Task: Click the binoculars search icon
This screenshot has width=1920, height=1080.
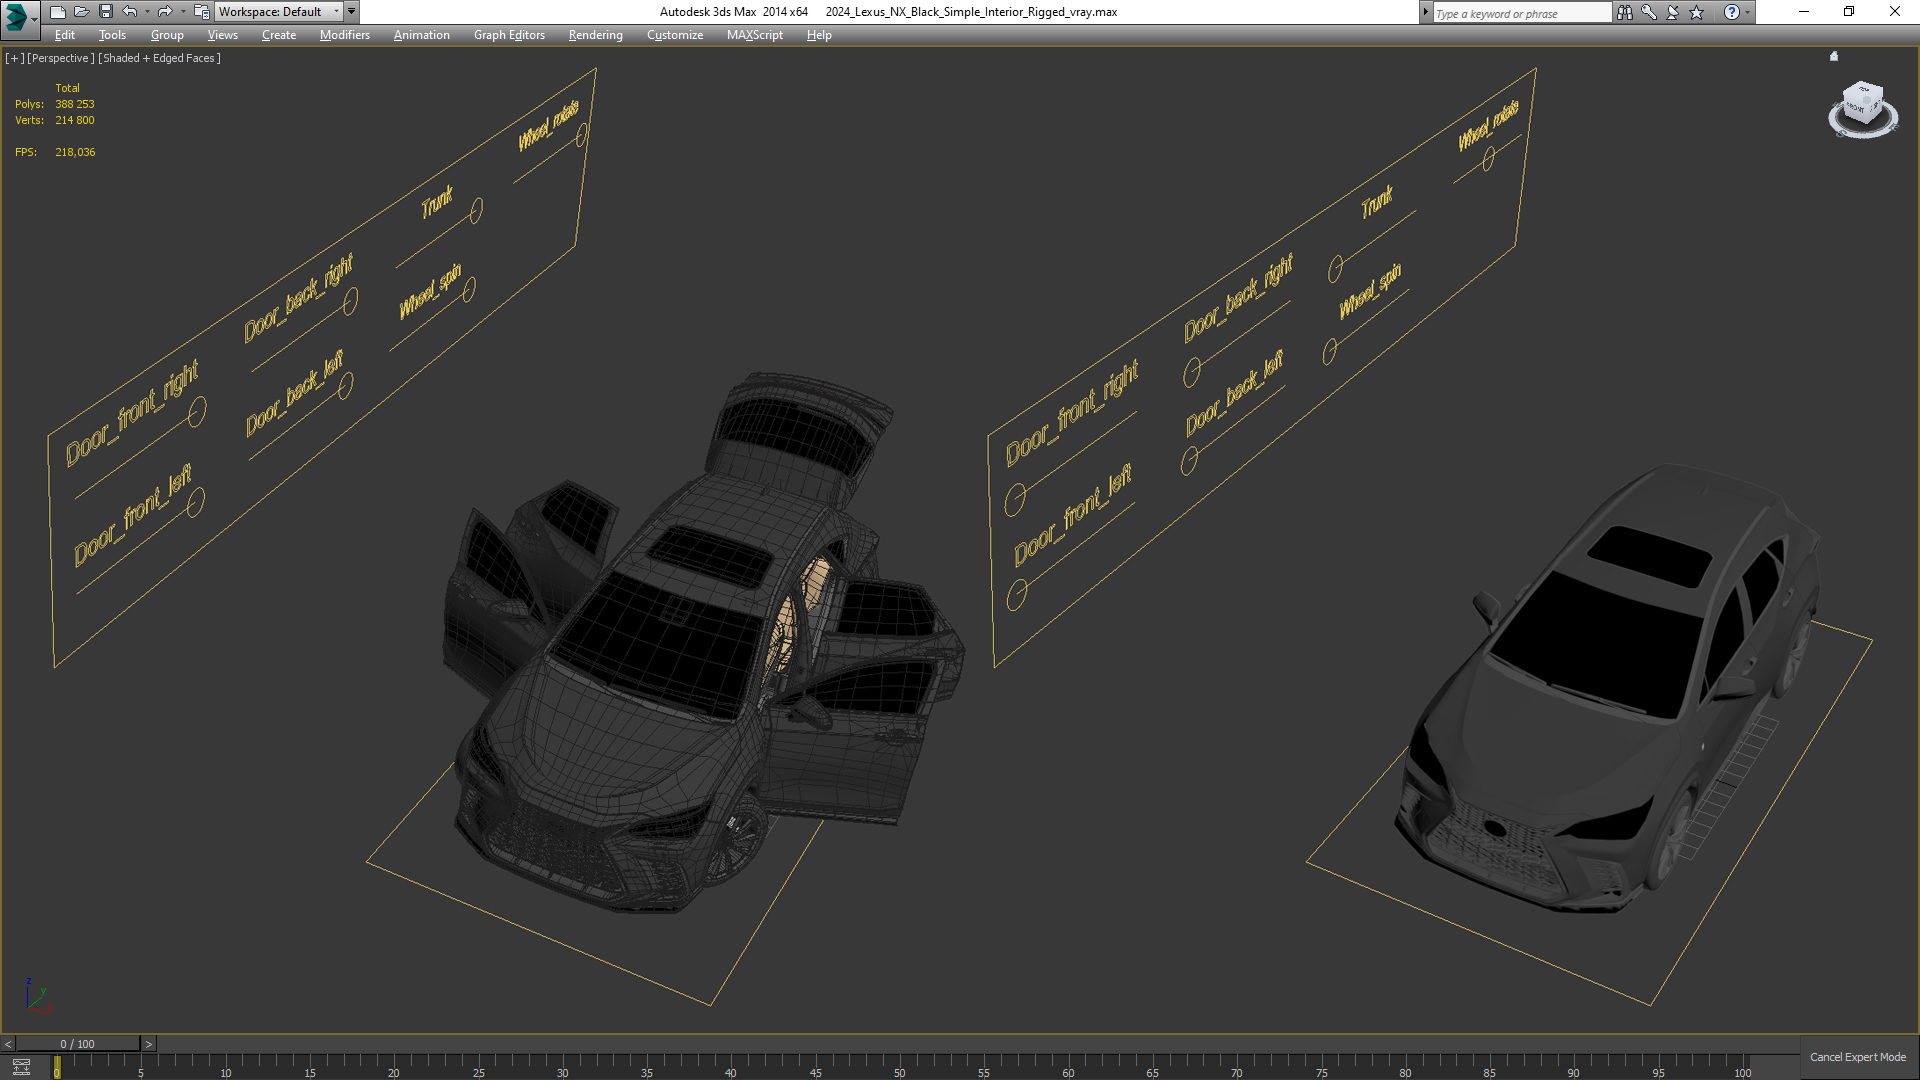Action: coord(1625,12)
